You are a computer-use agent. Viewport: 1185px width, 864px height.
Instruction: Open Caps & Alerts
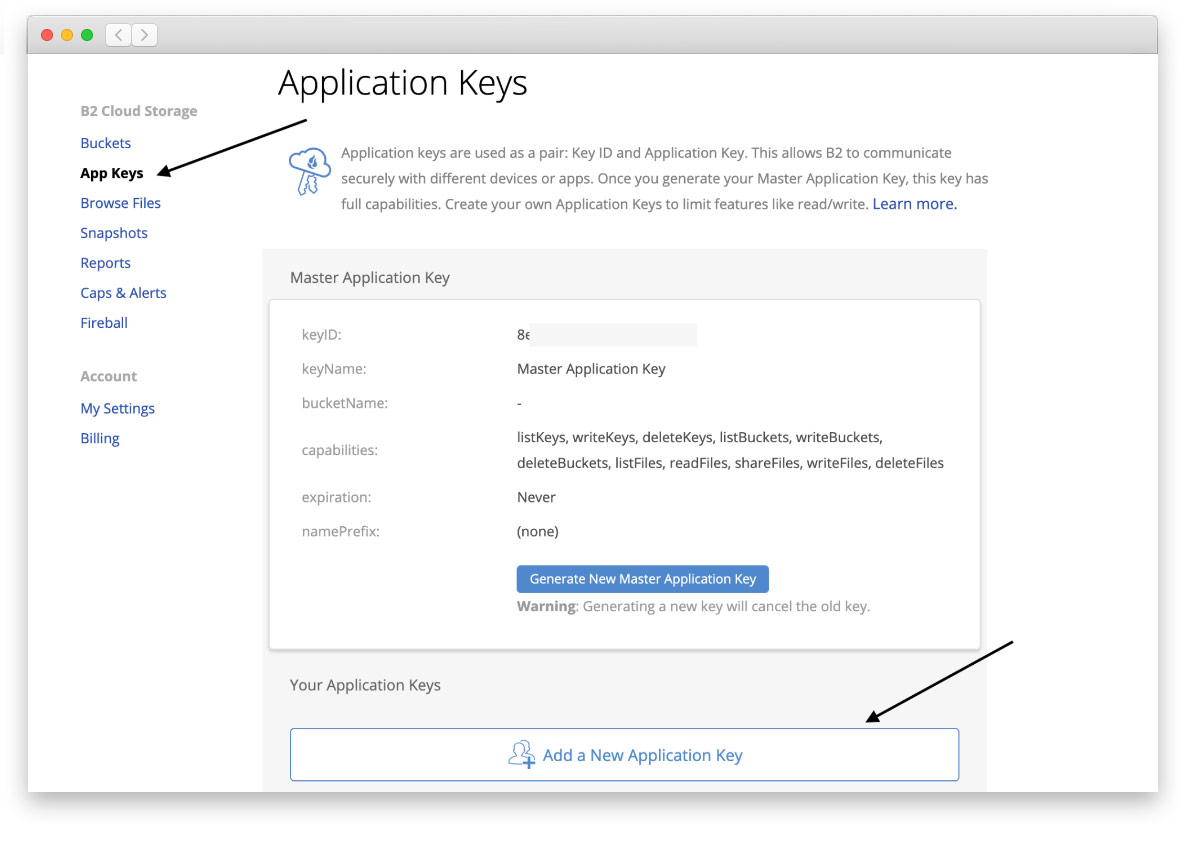click(123, 293)
